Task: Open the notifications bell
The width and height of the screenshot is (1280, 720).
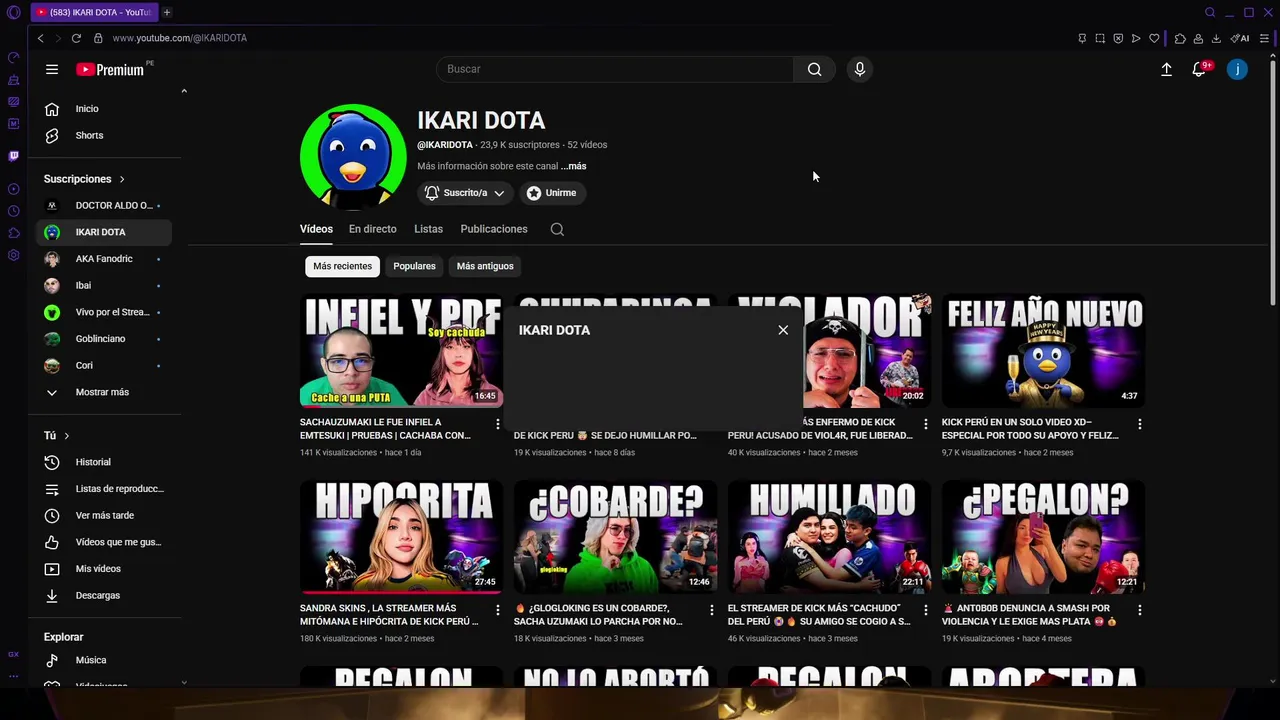Action: click(1199, 69)
